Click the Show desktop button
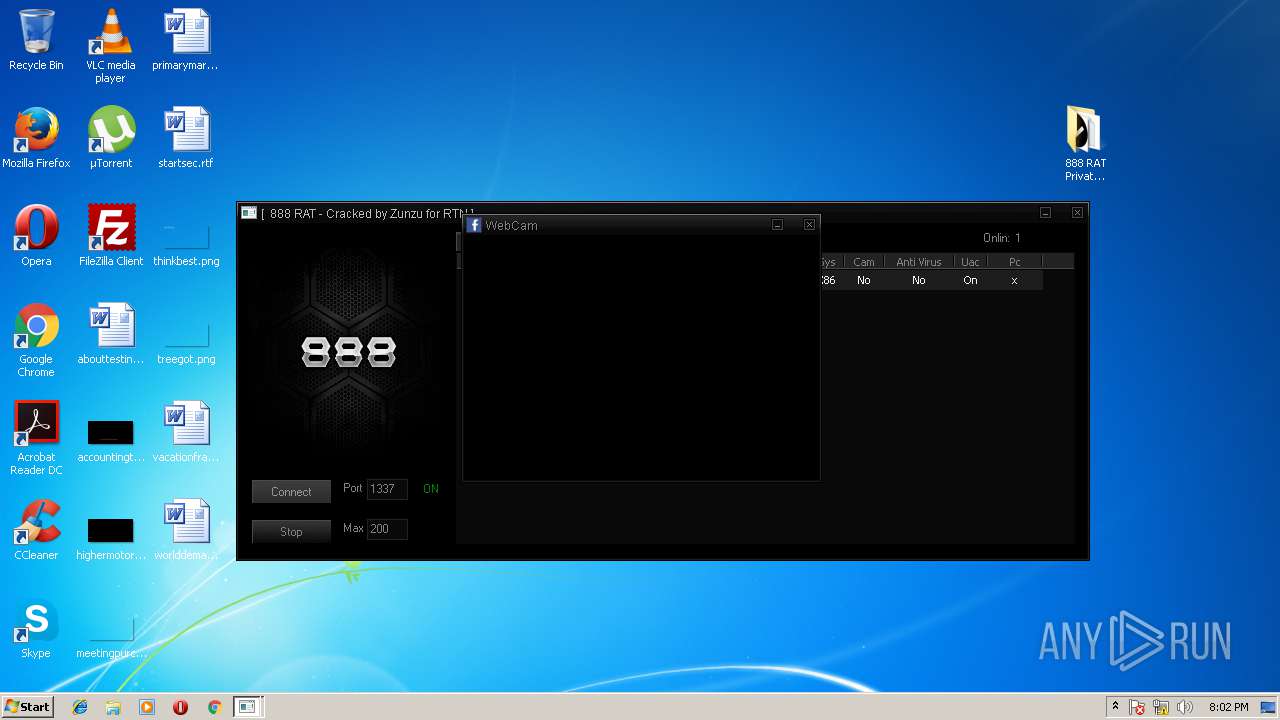The height and width of the screenshot is (720, 1280). pyautogui.click(x=1269, y=707)
